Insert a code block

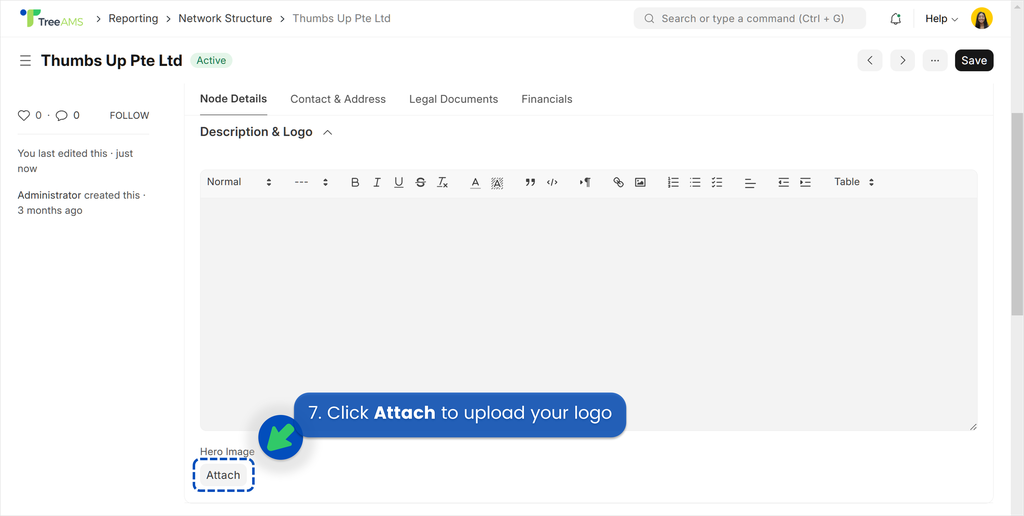pos(552,182)
